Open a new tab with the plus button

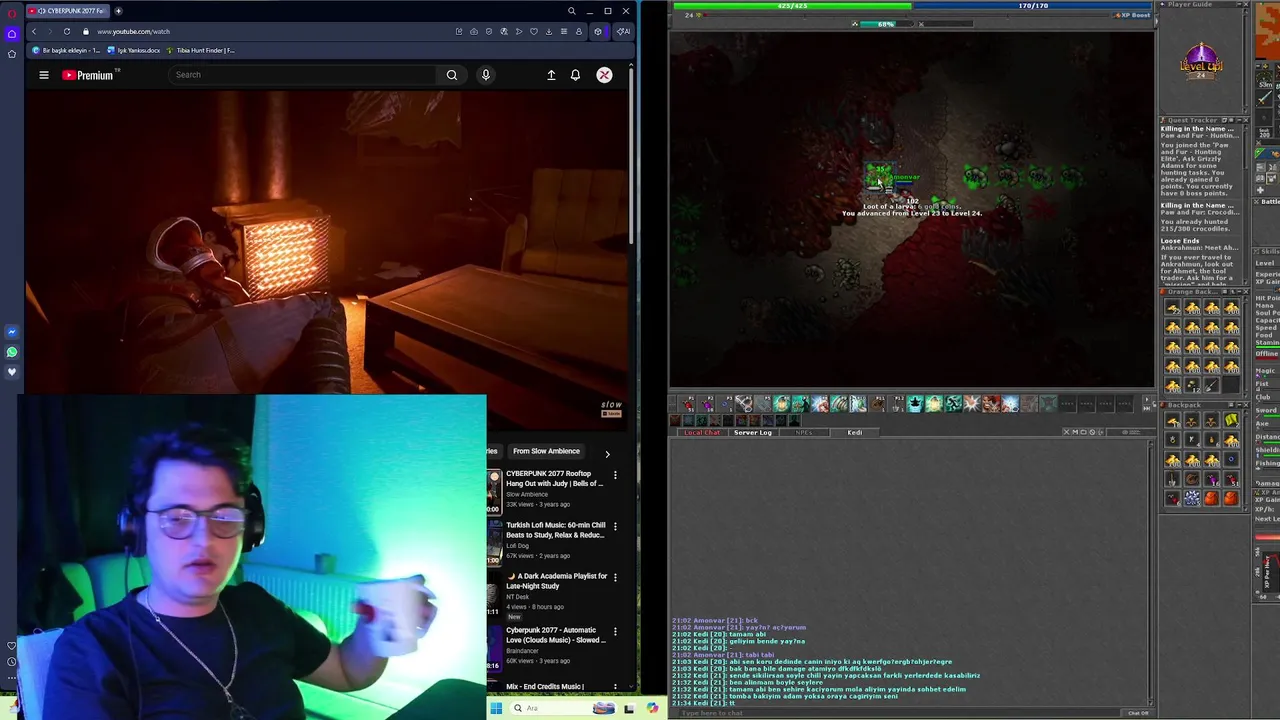point(118,11)
